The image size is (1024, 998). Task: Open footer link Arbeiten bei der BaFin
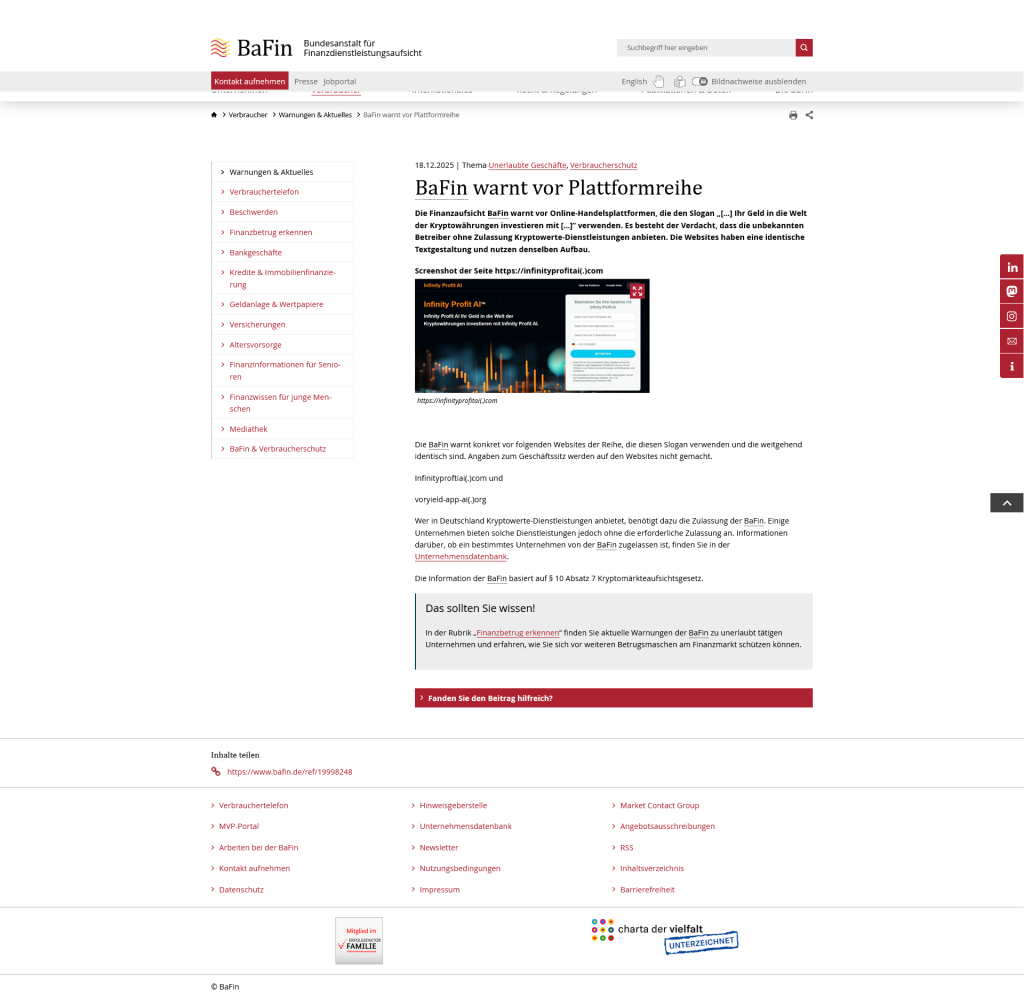[x=259, y=847]
